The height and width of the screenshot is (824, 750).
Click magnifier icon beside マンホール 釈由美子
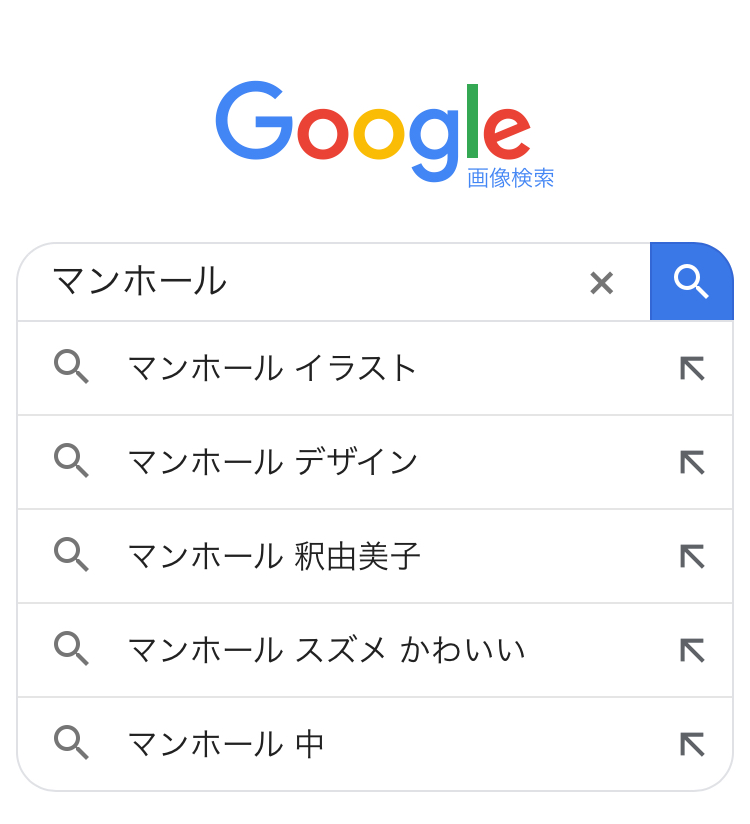[x=71, y=556]
